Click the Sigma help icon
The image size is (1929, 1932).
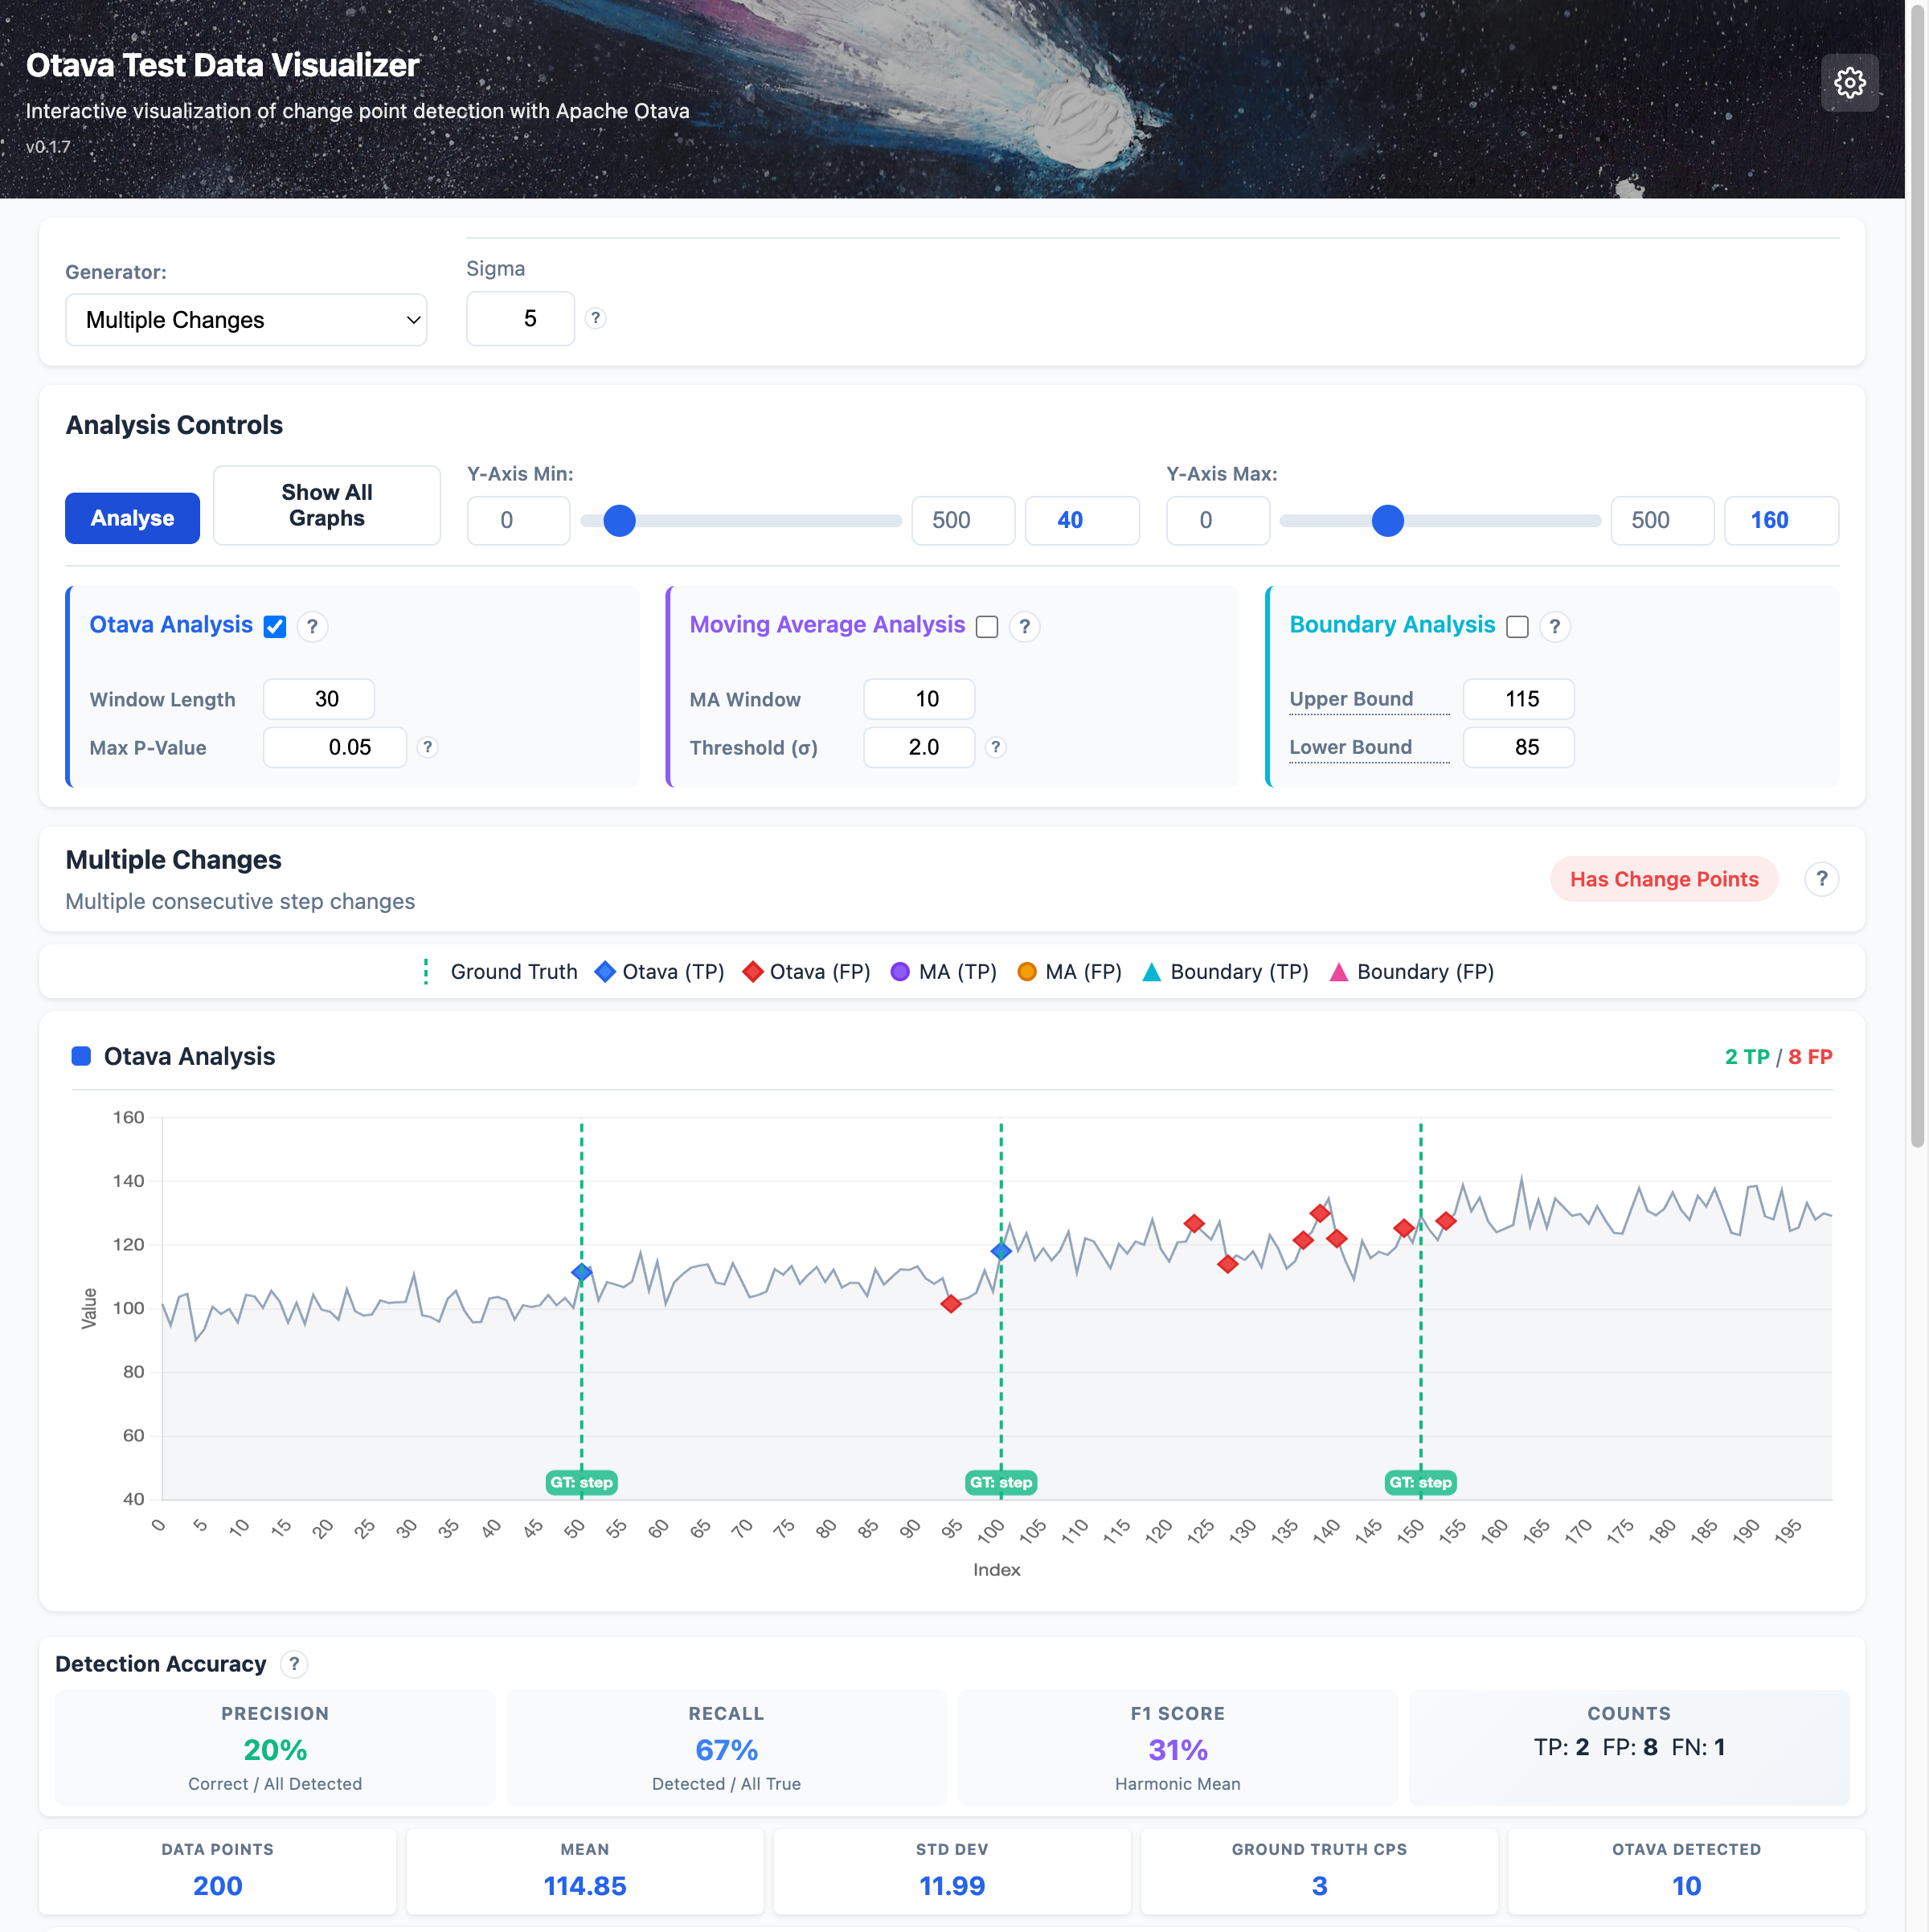(596, 318)
